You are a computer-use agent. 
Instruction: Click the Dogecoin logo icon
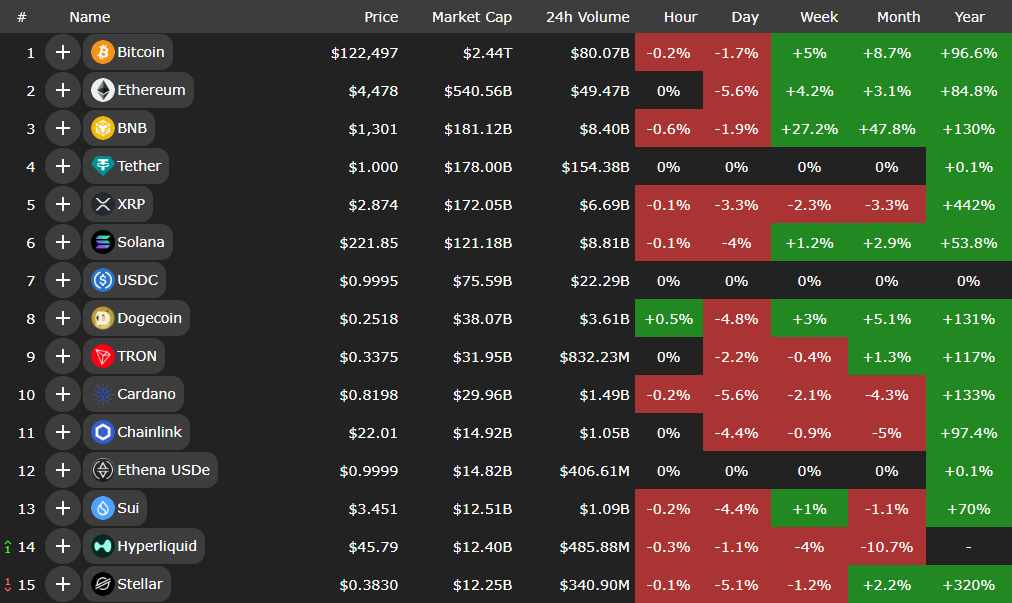point(103,318)
